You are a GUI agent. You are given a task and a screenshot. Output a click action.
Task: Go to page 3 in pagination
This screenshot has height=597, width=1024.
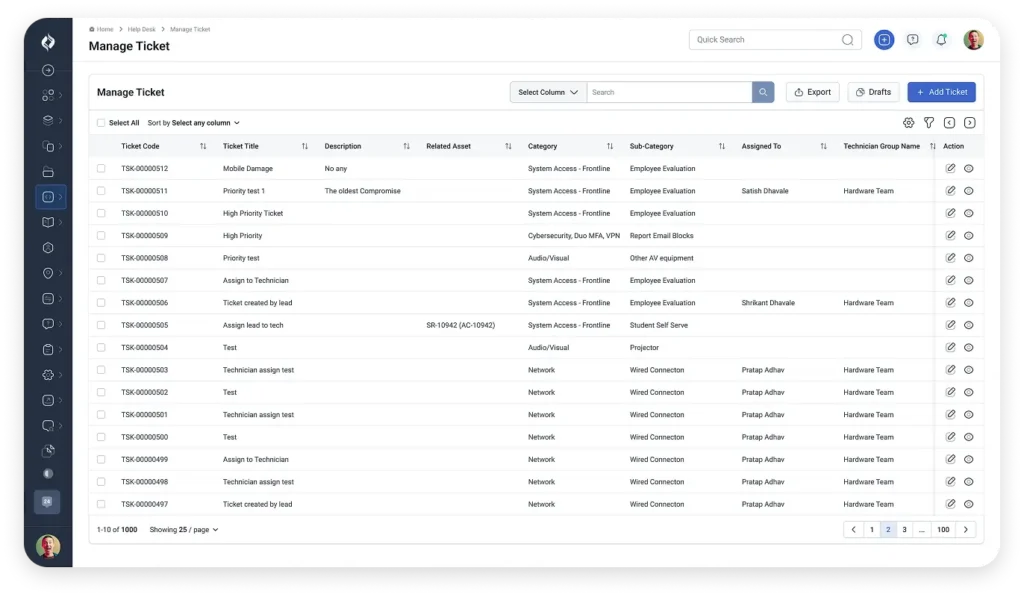coord(904,530)
